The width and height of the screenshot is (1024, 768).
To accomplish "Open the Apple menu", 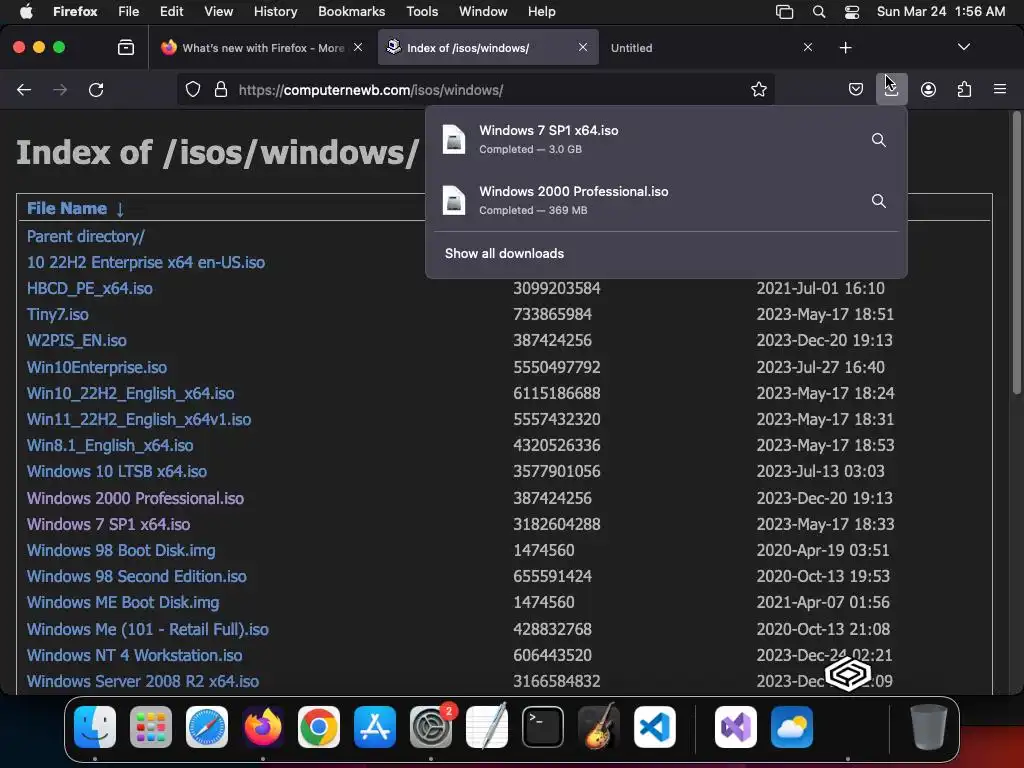I will (x=26, y=12).
